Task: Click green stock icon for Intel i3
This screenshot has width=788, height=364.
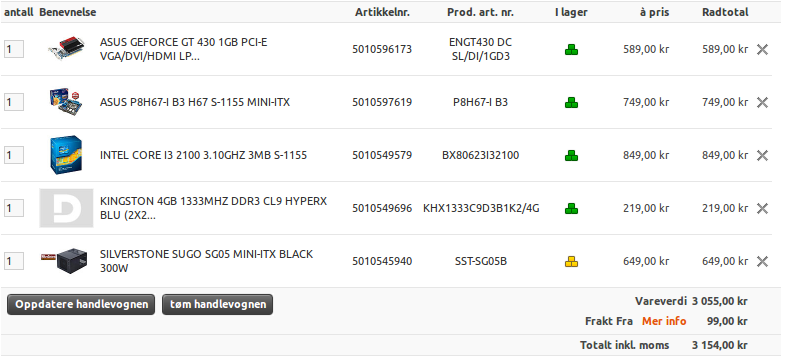Action: click(571, 155)
